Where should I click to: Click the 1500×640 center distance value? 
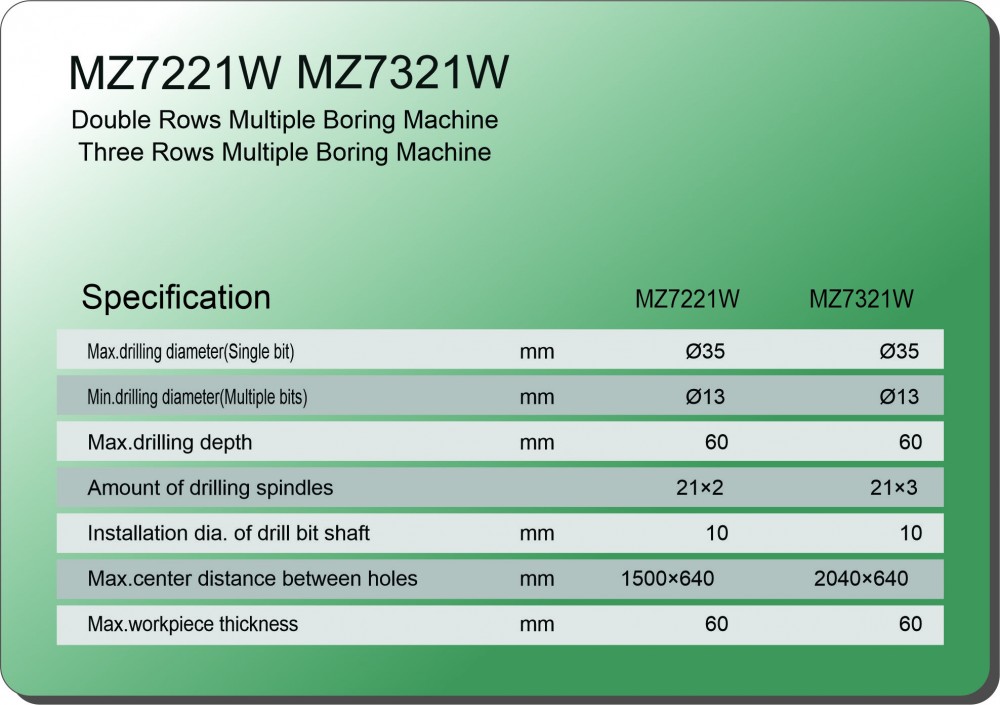coord(668,578)
